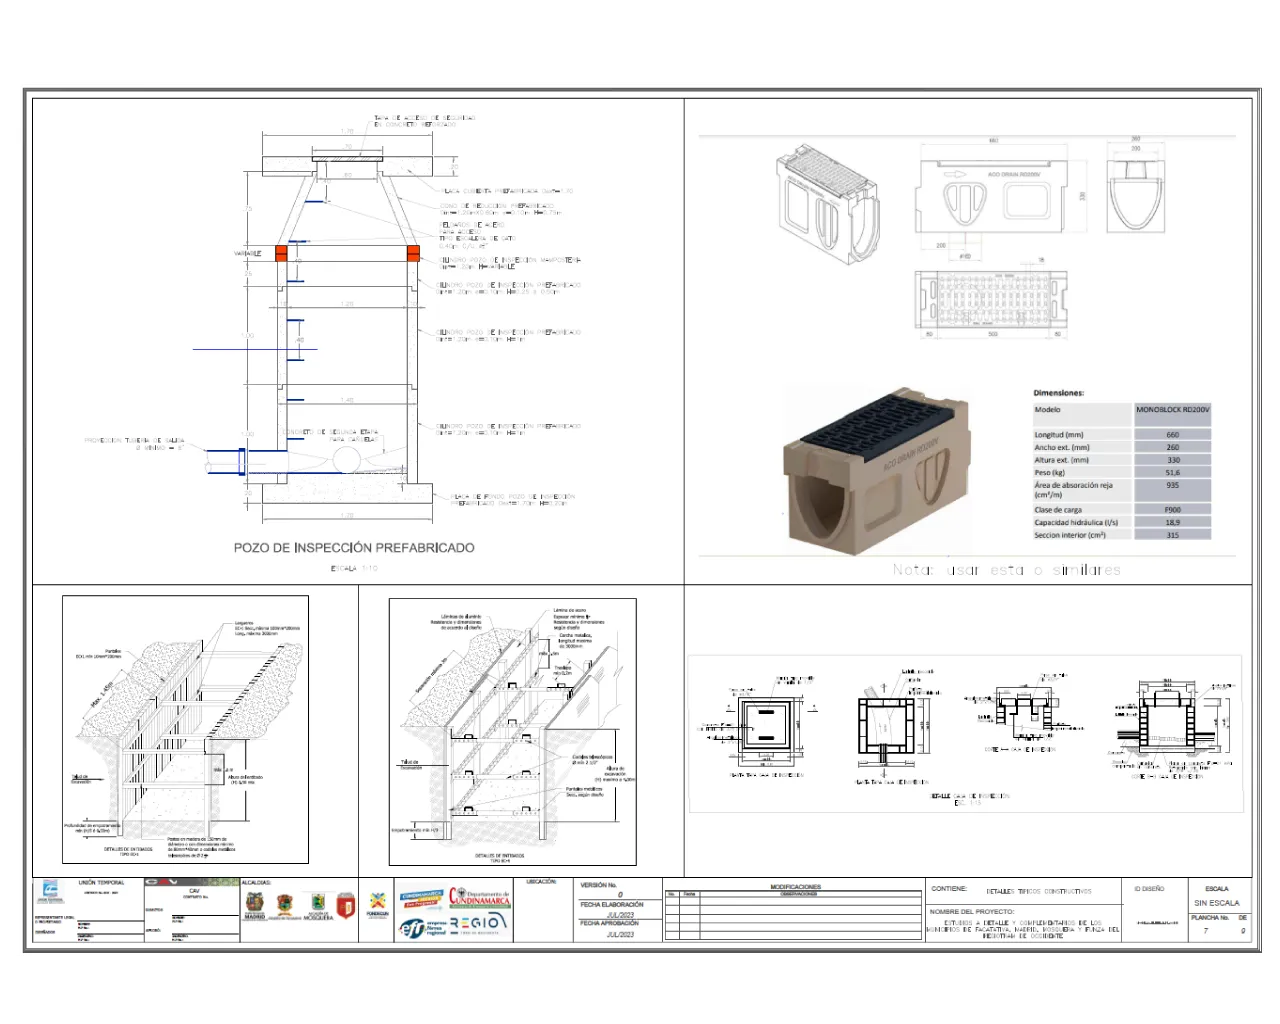Click the Fondecun logo
This screenshot has width=1280, height=1024.
pyautogui.click(x=377, y=903)
